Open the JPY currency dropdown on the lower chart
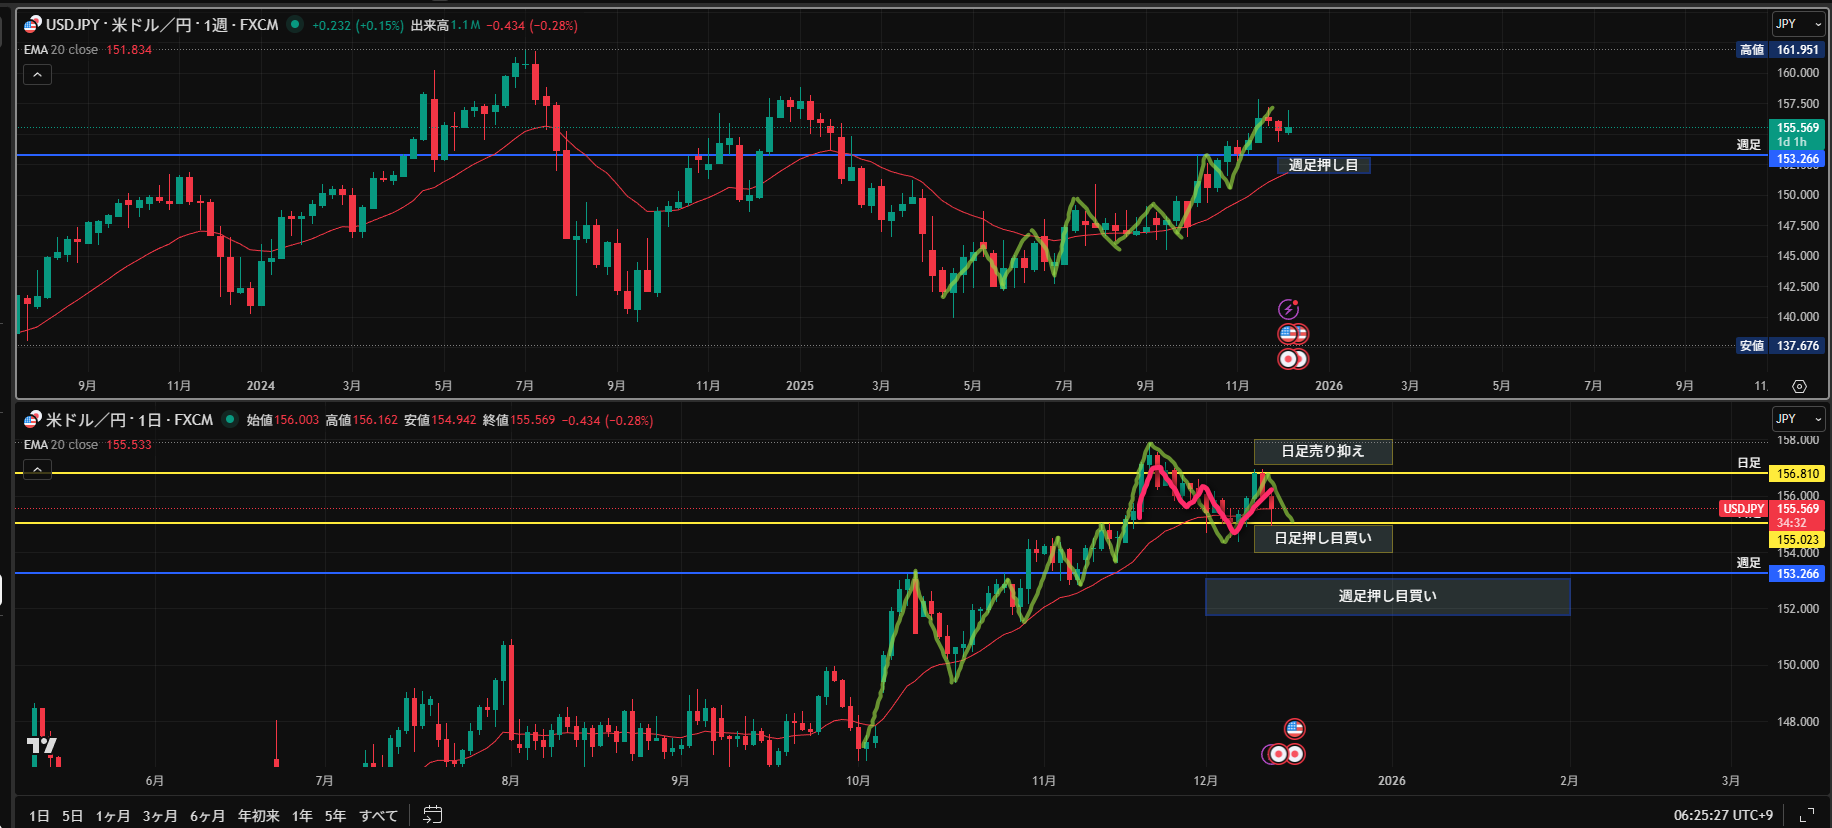Viewport: 1832px width, 828px height. tap(1798, 419)
